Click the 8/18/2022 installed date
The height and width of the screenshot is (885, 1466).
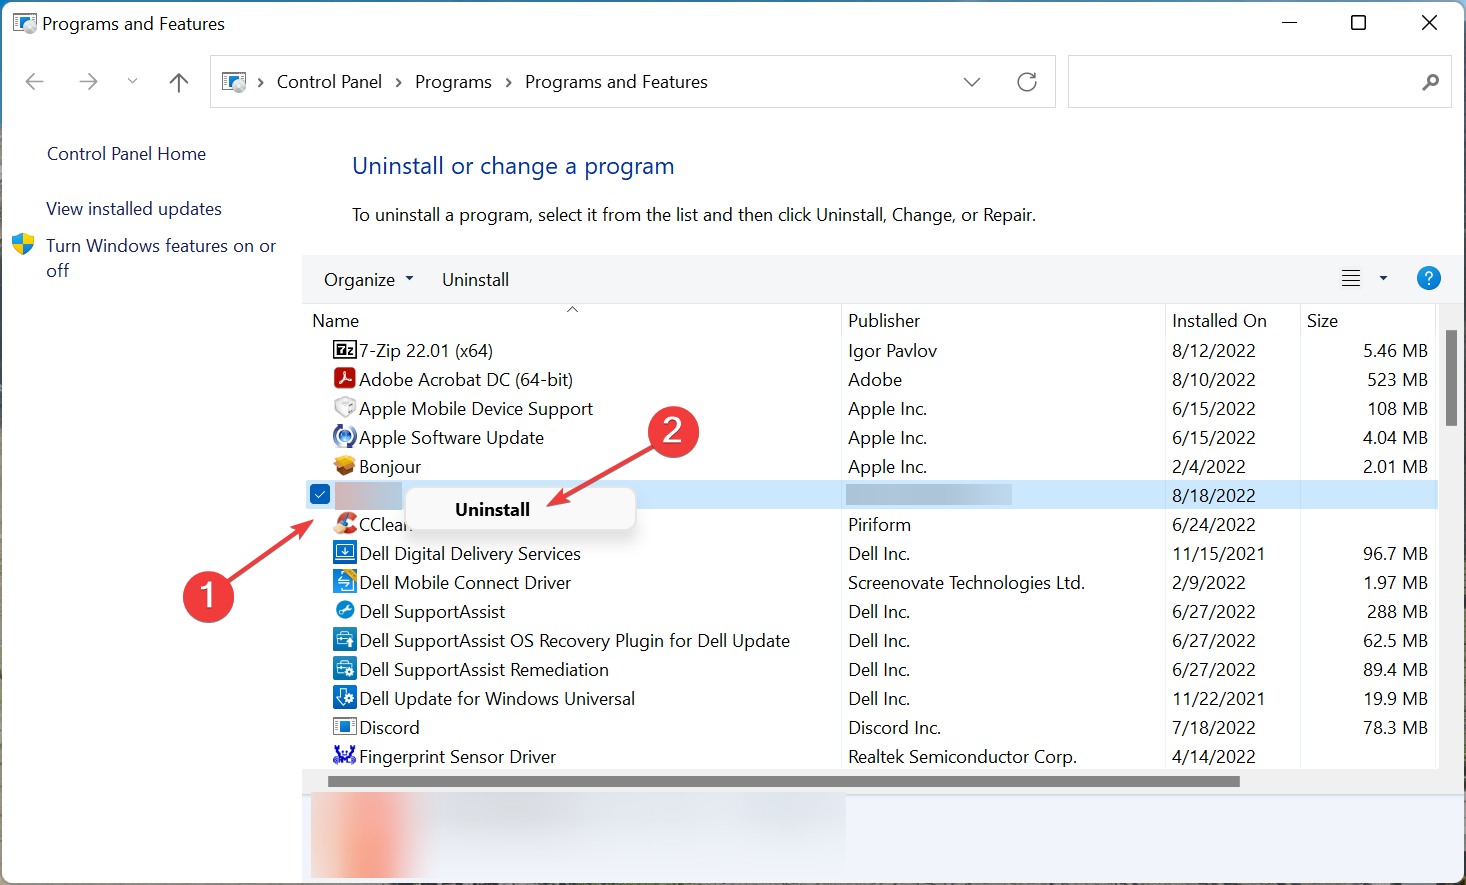click(1213, 496)
